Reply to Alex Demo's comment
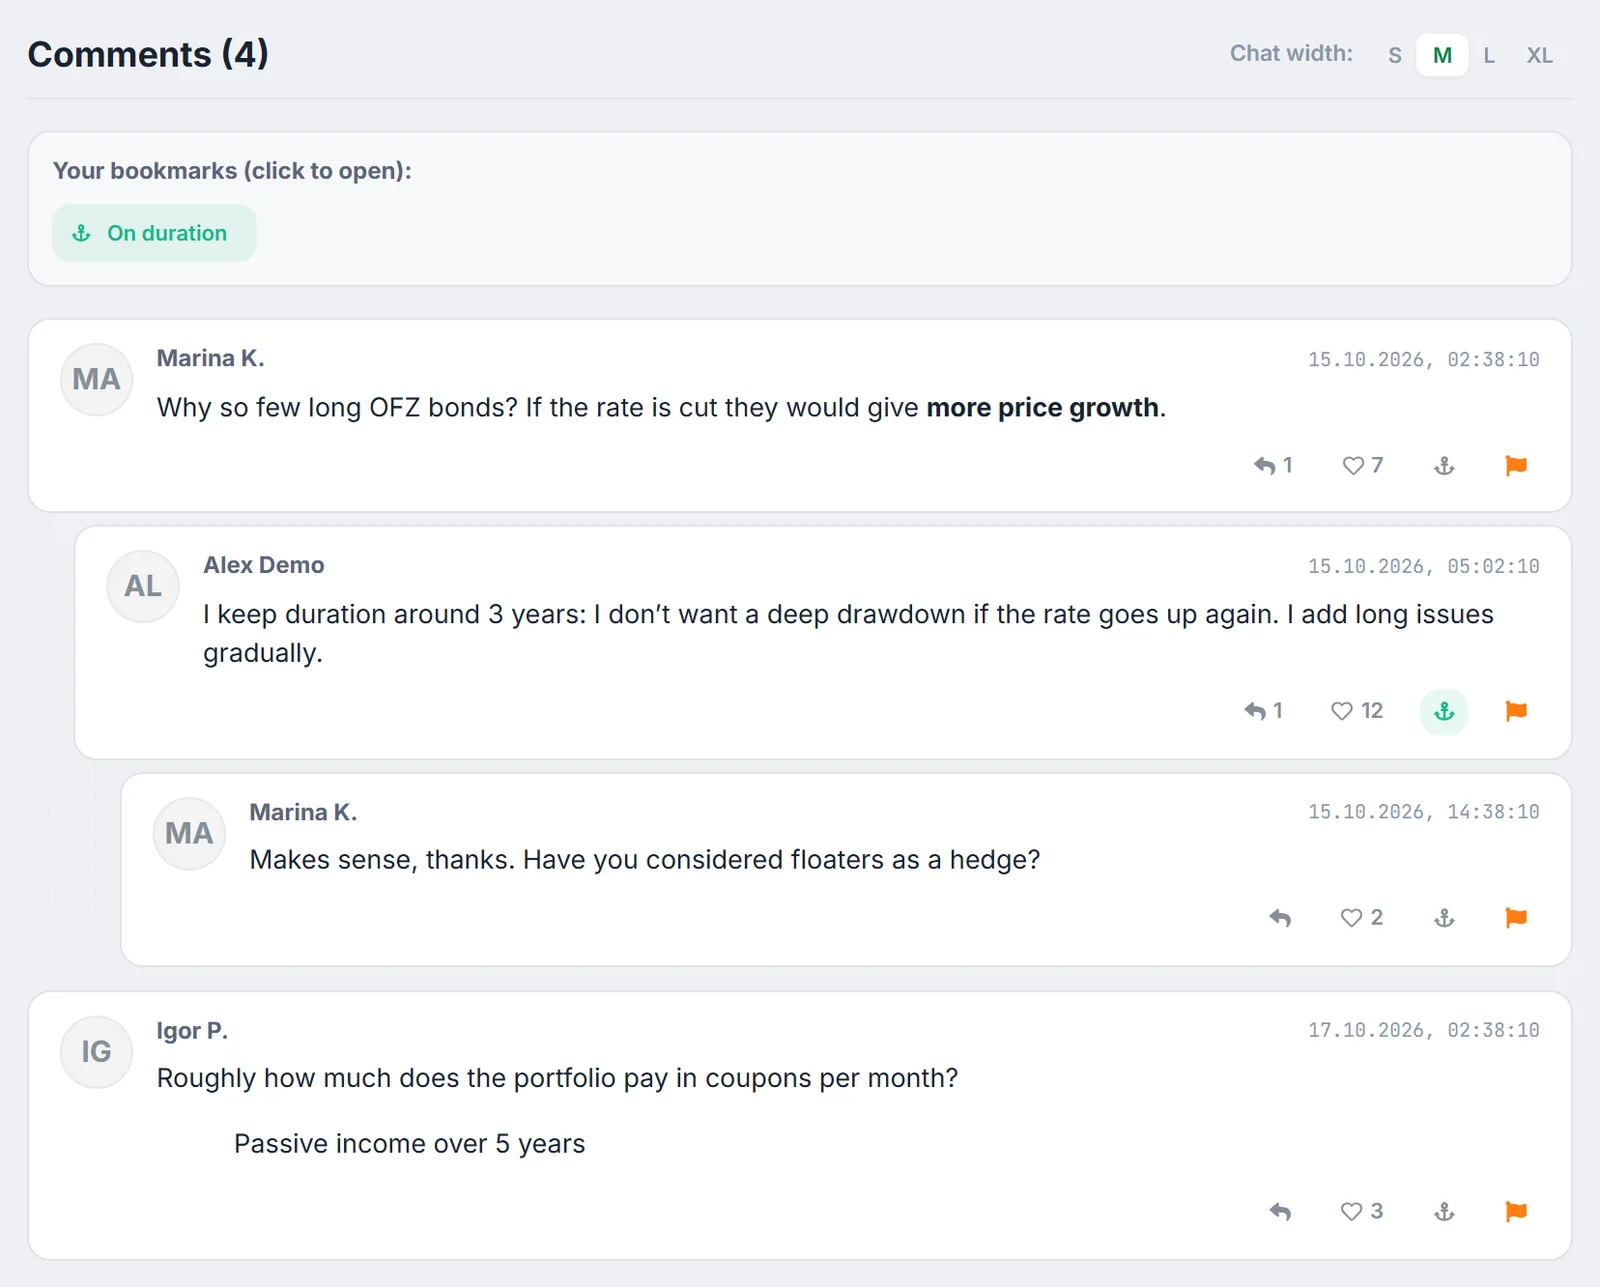Screen dimensions: 1600x1287 (1263, 711)
